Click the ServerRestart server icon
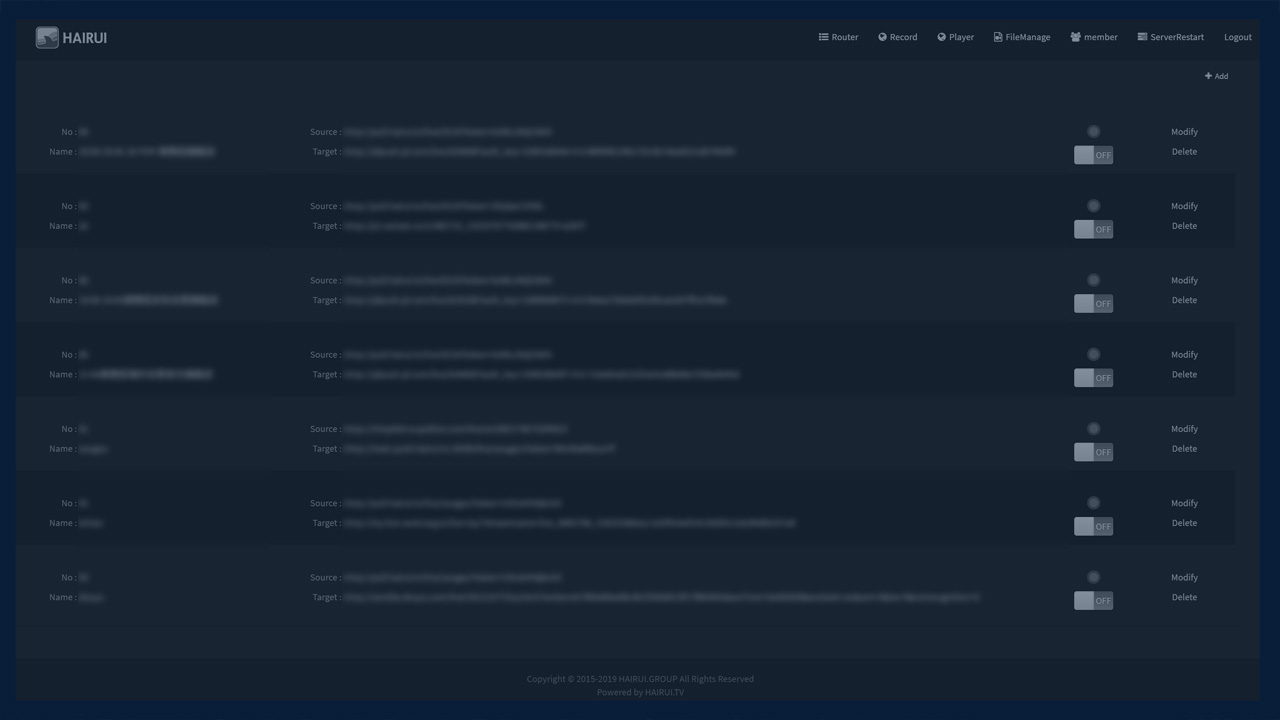 (1142, 37)
